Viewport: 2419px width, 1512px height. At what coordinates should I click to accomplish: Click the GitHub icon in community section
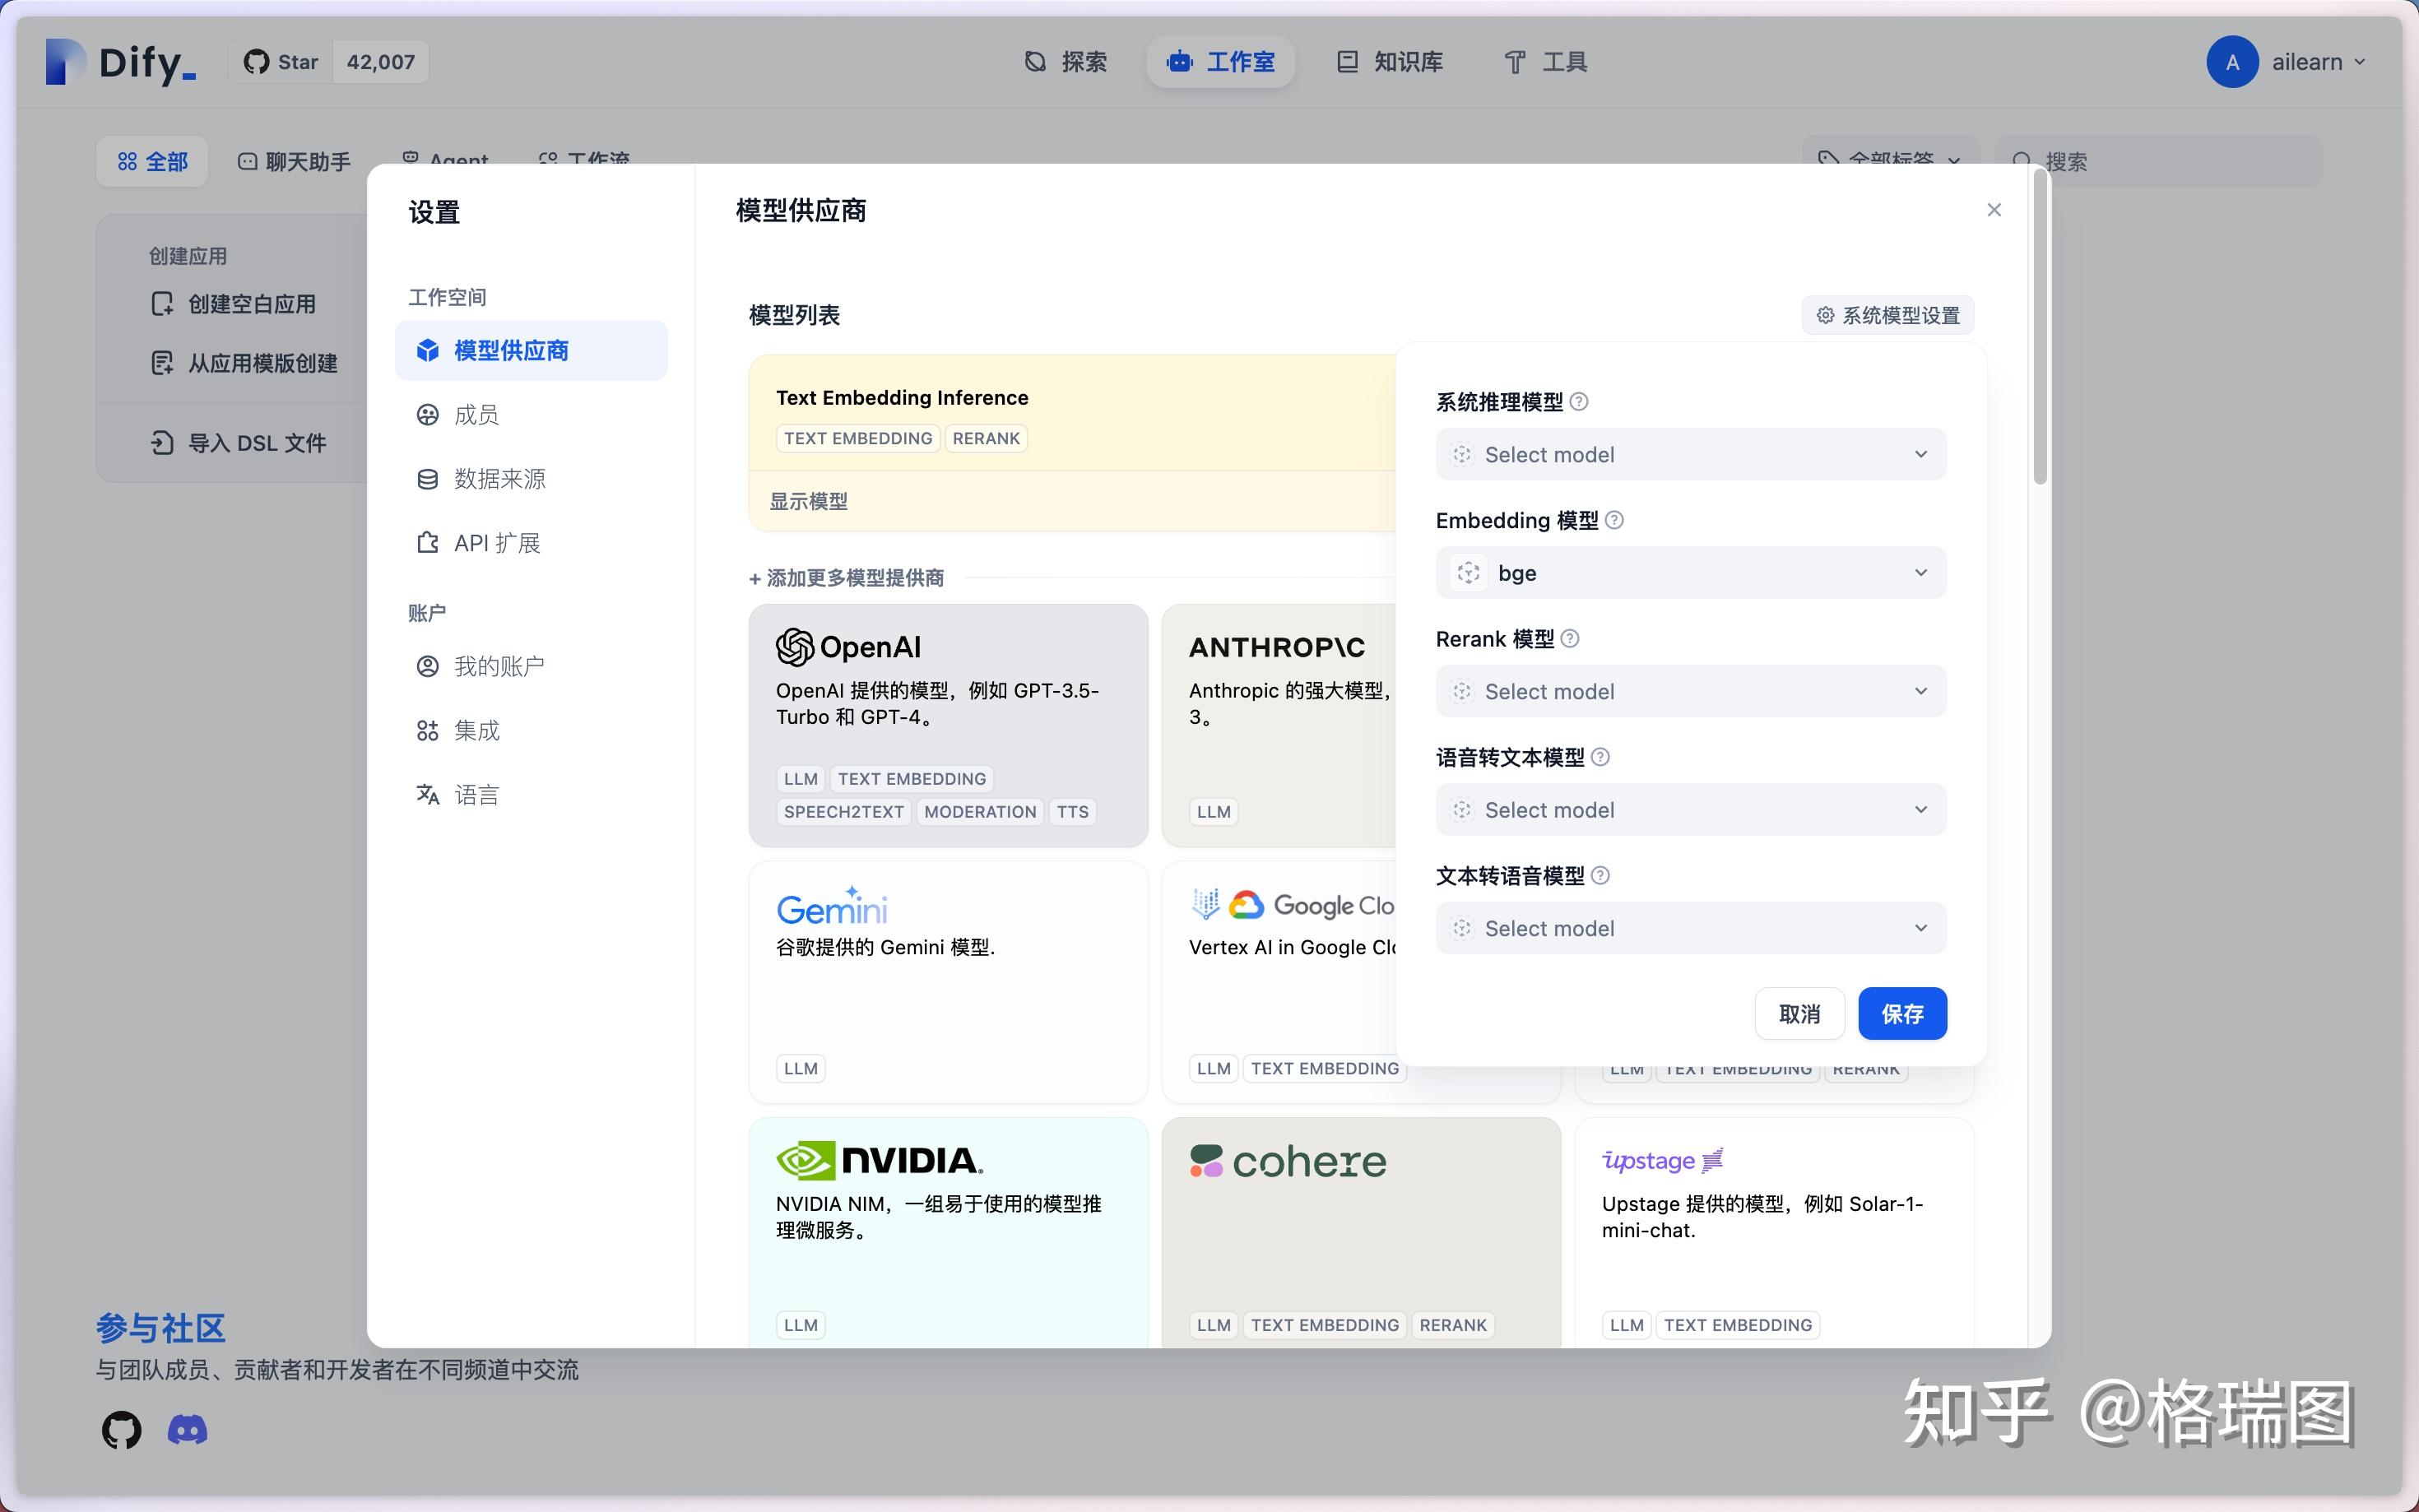[x=120, y=1429]
